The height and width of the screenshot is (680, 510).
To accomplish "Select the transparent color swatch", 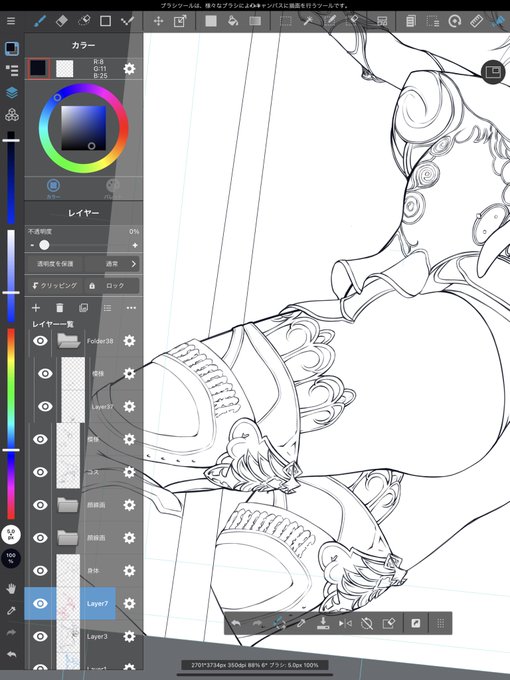I will (65, 69).
